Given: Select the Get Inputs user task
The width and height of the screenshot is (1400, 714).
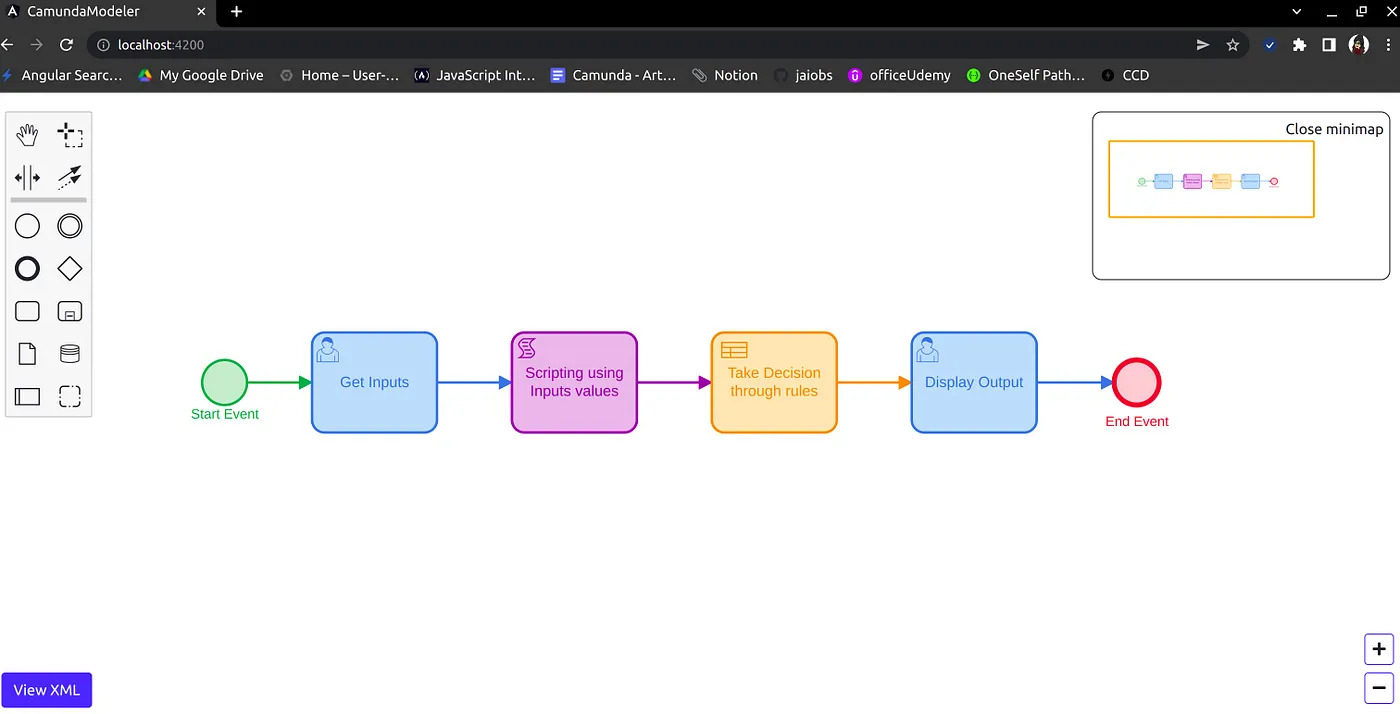Looking at the screenshot, I should [x=374, y=382].
